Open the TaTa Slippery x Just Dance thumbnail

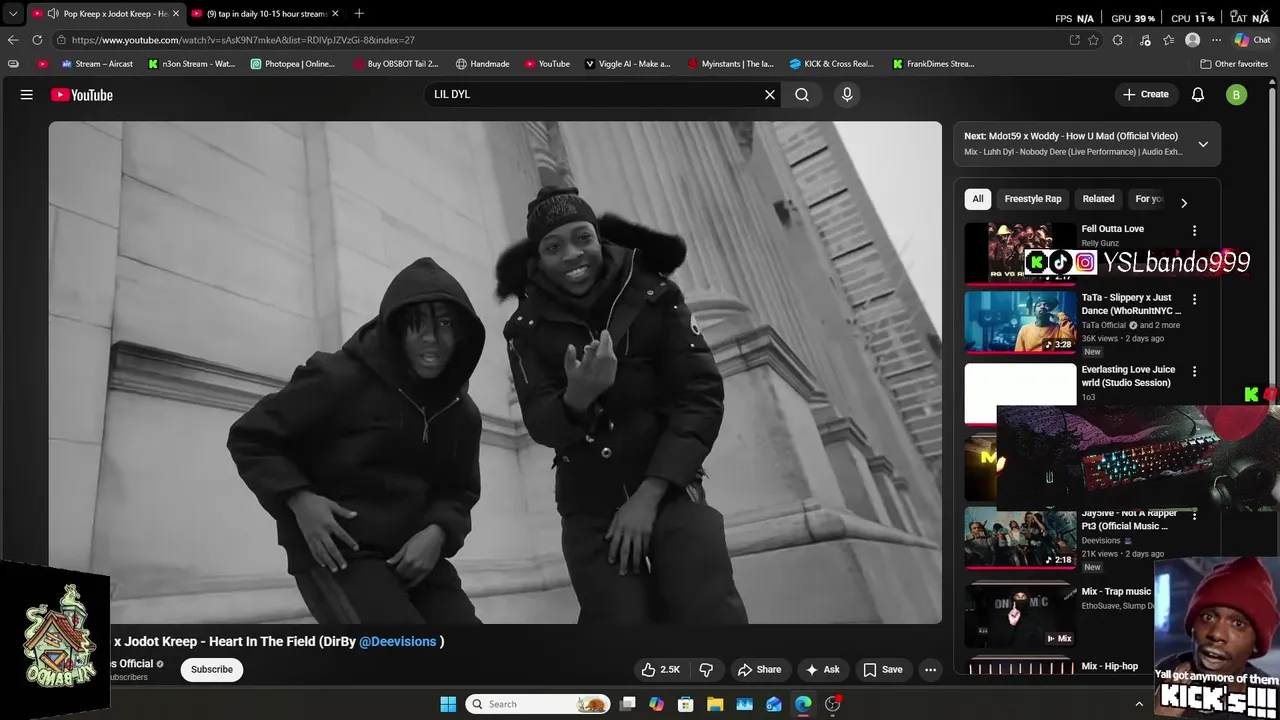[x=1020, y=321]
